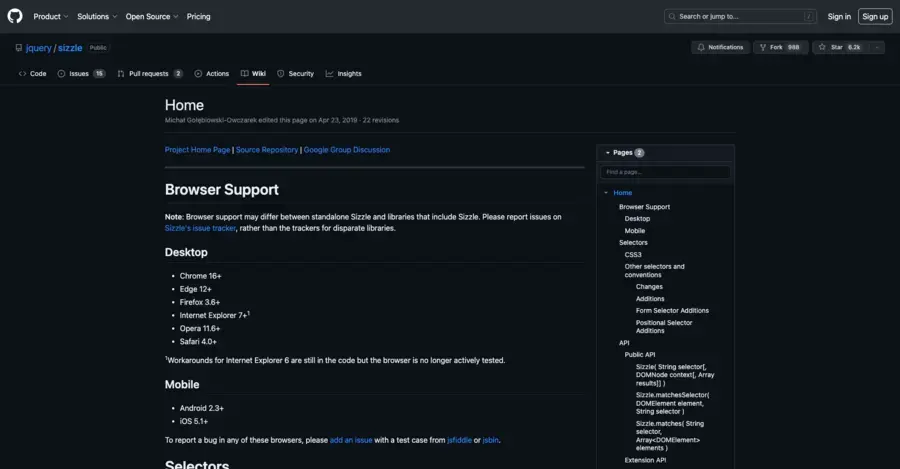
Task: Jump to Form Selector Additions
Action: pyautogui.click(x=672, y=311)
